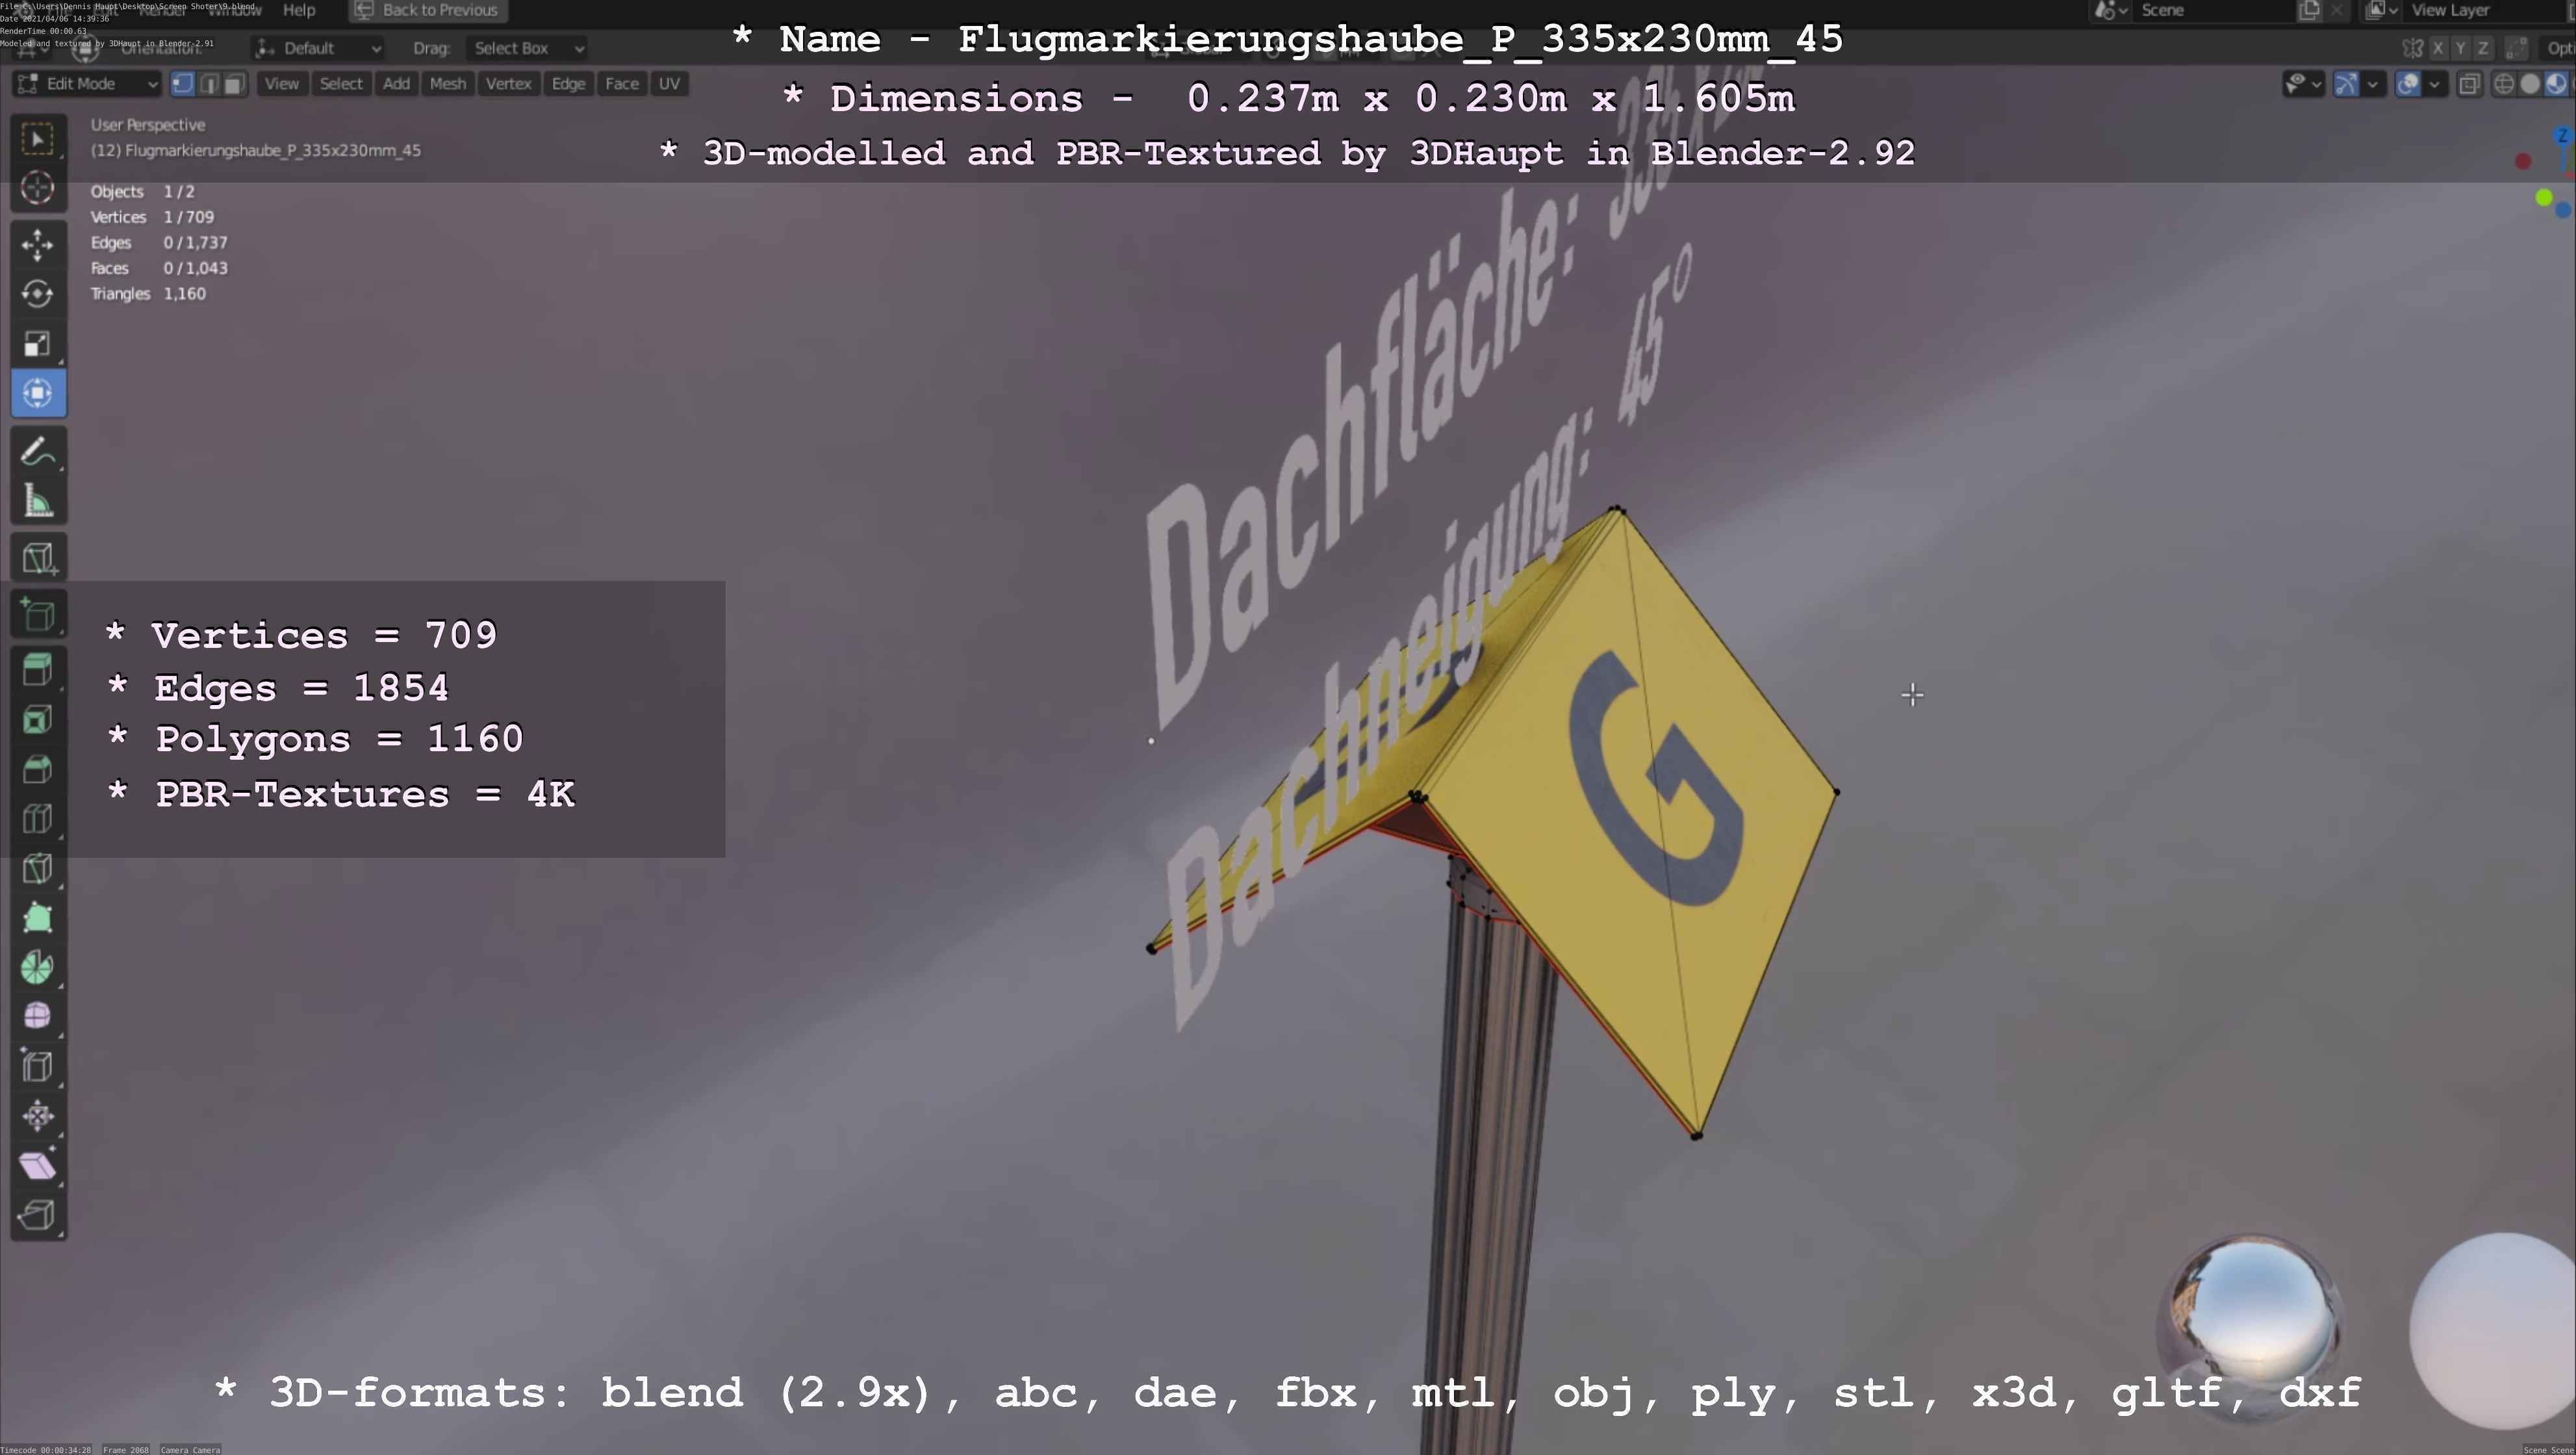Image resolution: width=2576 pixels, height=1455 pixels.
Task: Click the new scene copy button
Action: pos(2310,10)
